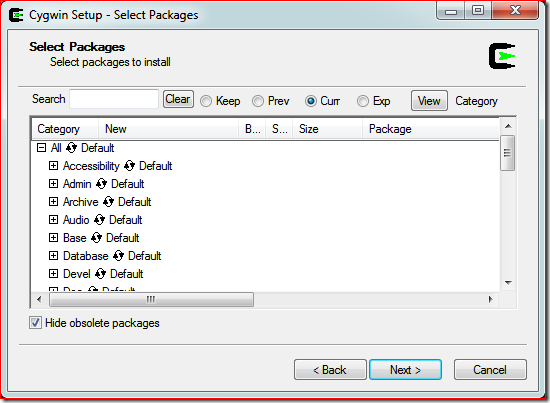Click the horizontal scrollbar thumb
Viewport: 550px width, 403px height.
coord(151,300)
